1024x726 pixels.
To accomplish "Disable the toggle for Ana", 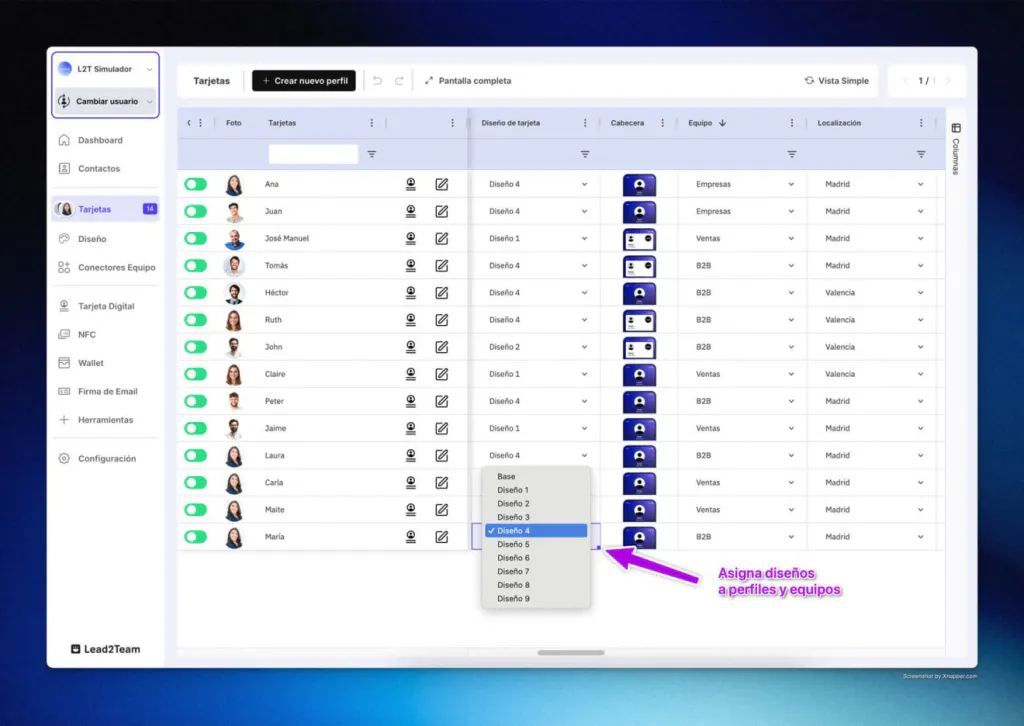I will (x=195, y=184).
